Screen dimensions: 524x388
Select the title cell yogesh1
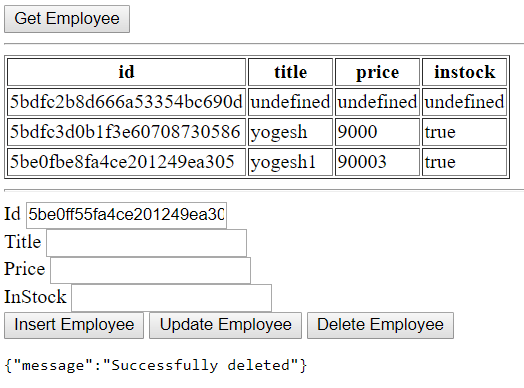click(x=290, y=162)
